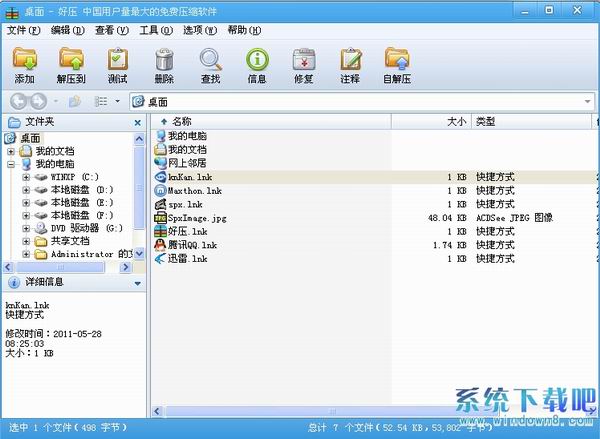Select WINXP (C:) drive in tree
This screenshot has height=439, width=600.
[x=75, y=177]
